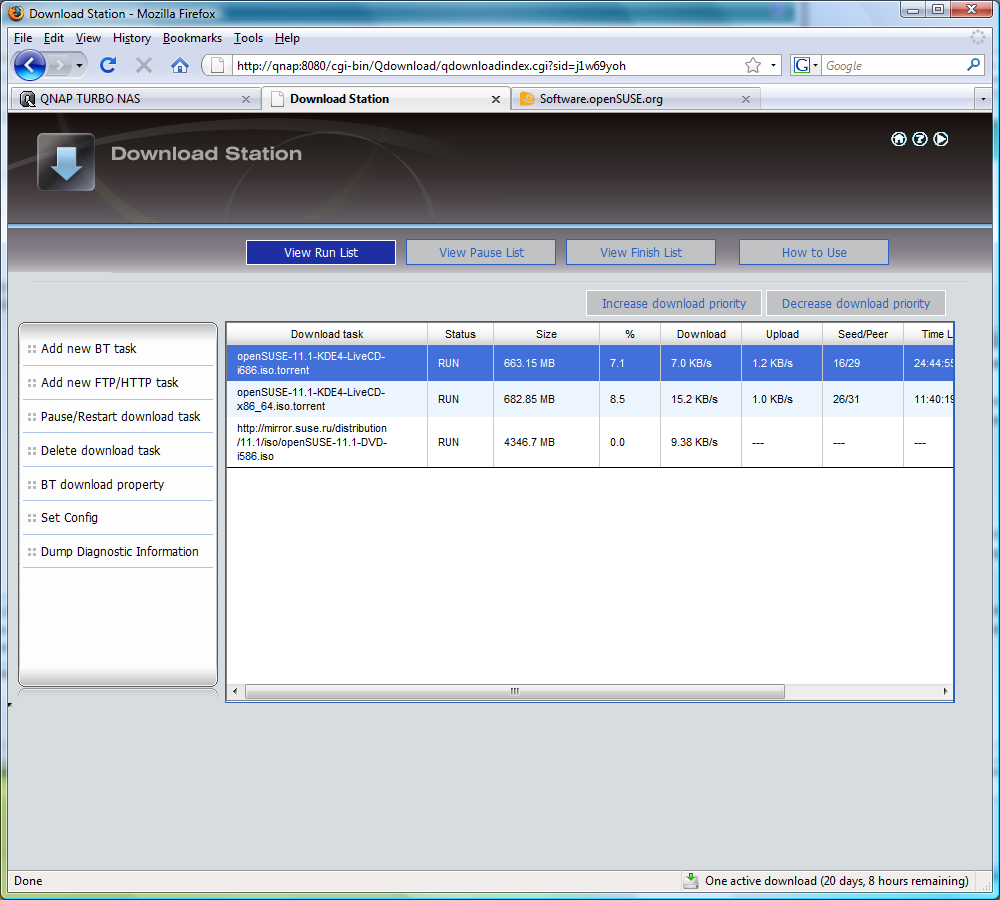Click the Seed/Peer column header
This screenshot has width=1000, height=900.
coord(863,334)
